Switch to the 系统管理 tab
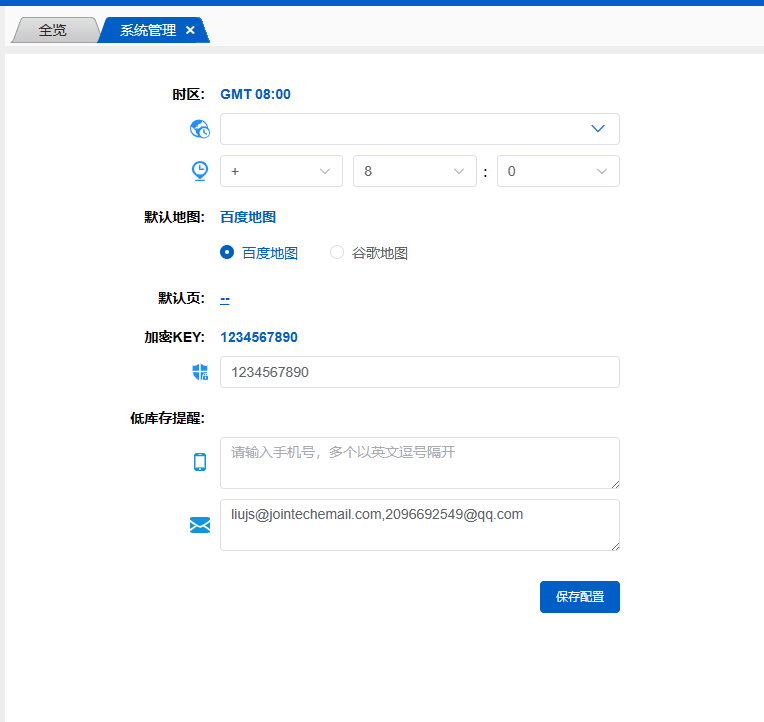Image resolution: width=764 pixels, height=722 pixels. point(147,30)
